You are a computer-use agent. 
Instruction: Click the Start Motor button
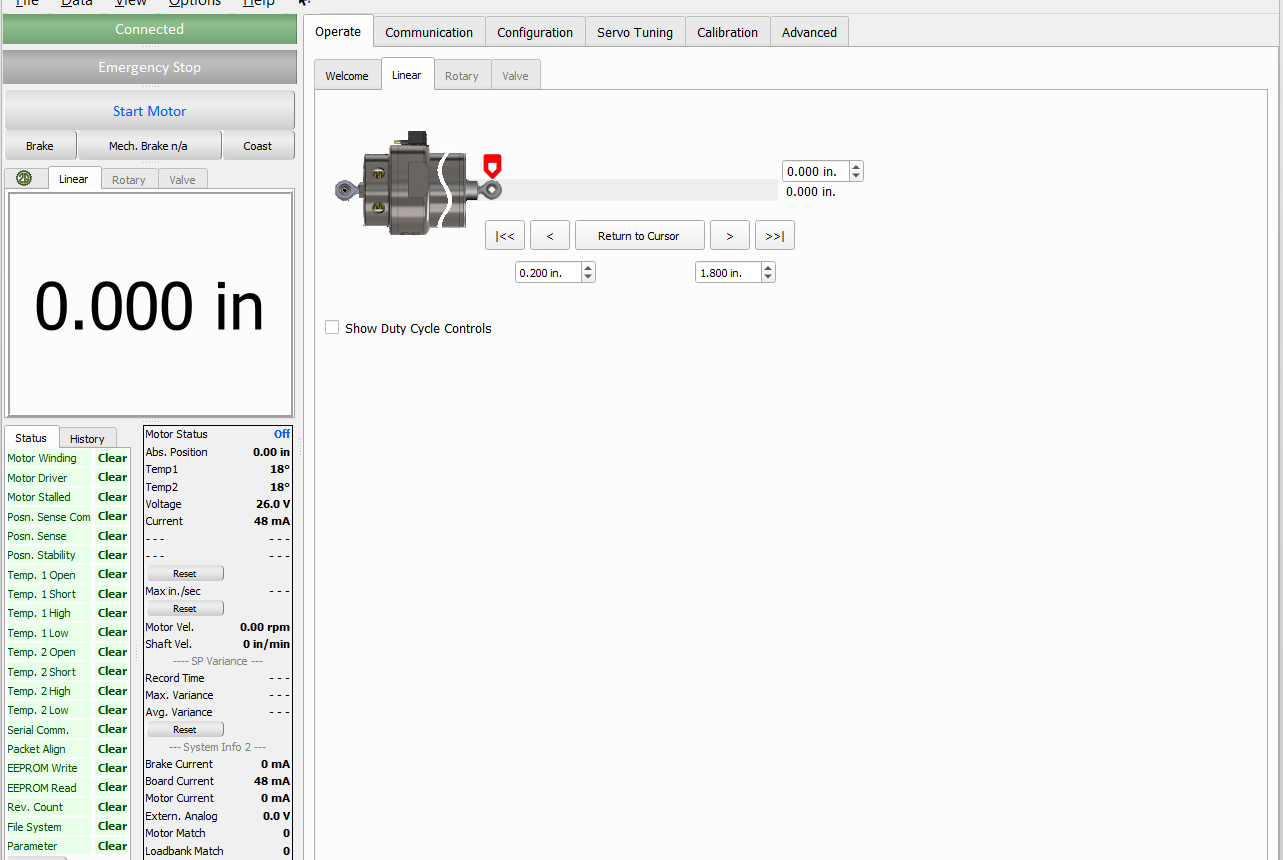150,111
